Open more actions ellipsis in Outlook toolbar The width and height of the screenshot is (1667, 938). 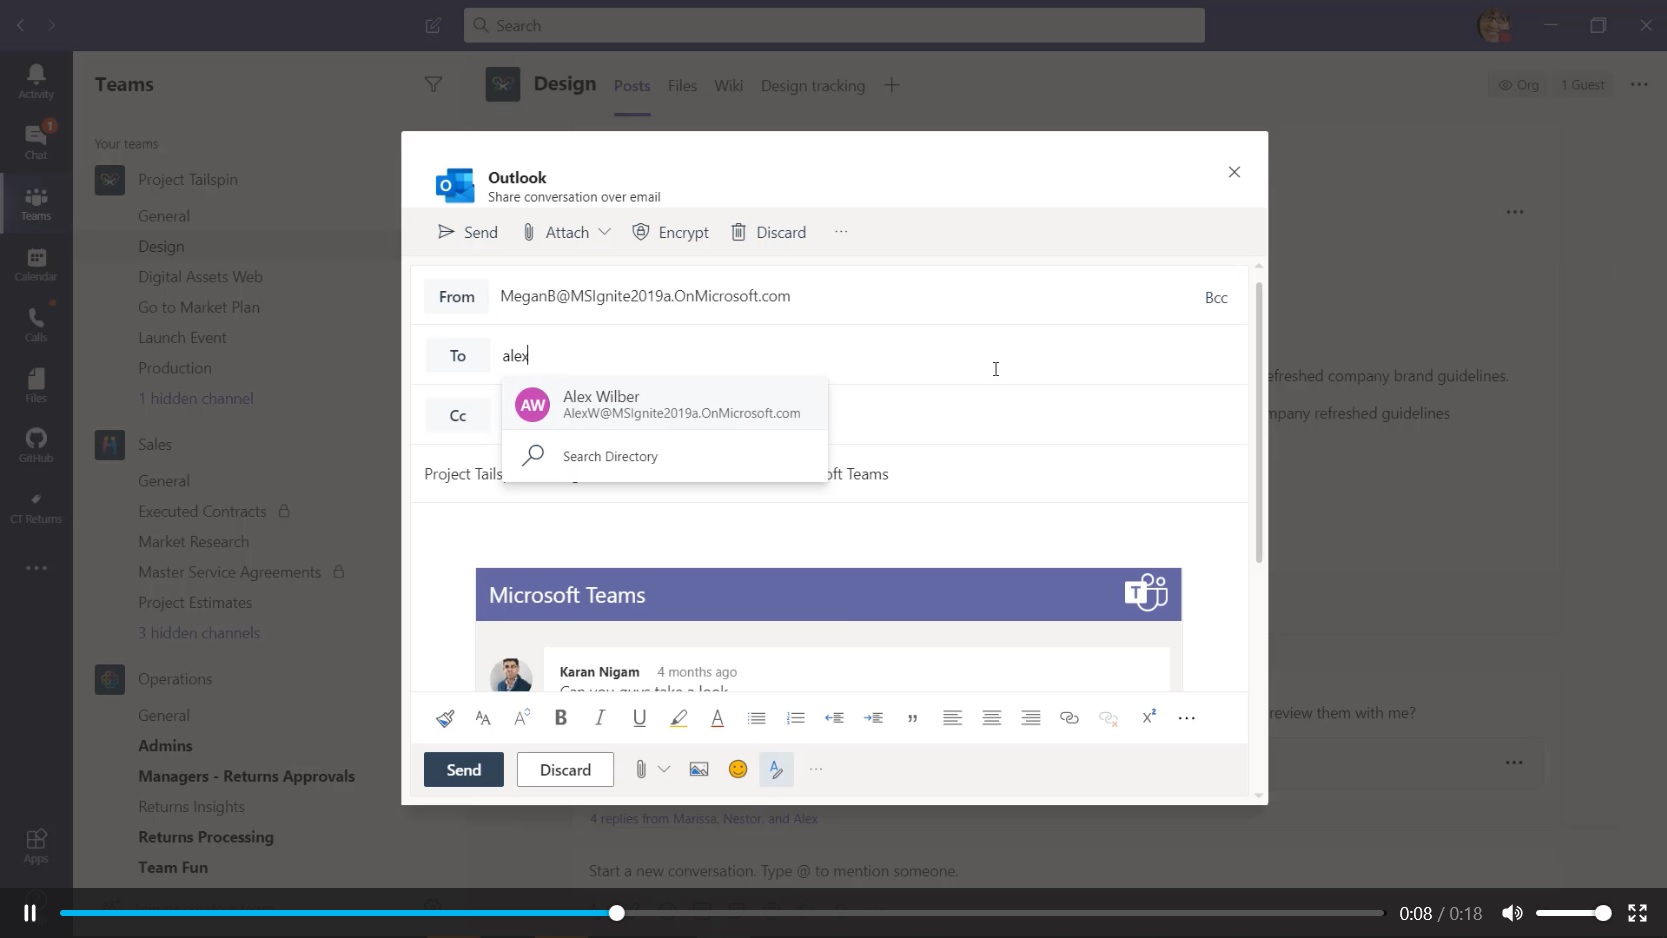841,232
